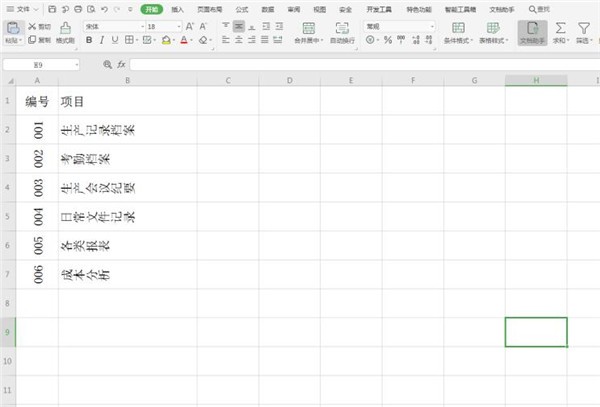The width and height of the screenshot is (600, 407).
Task: Switch to the Insert (插入) tab
Action: [x=177, y=9]
